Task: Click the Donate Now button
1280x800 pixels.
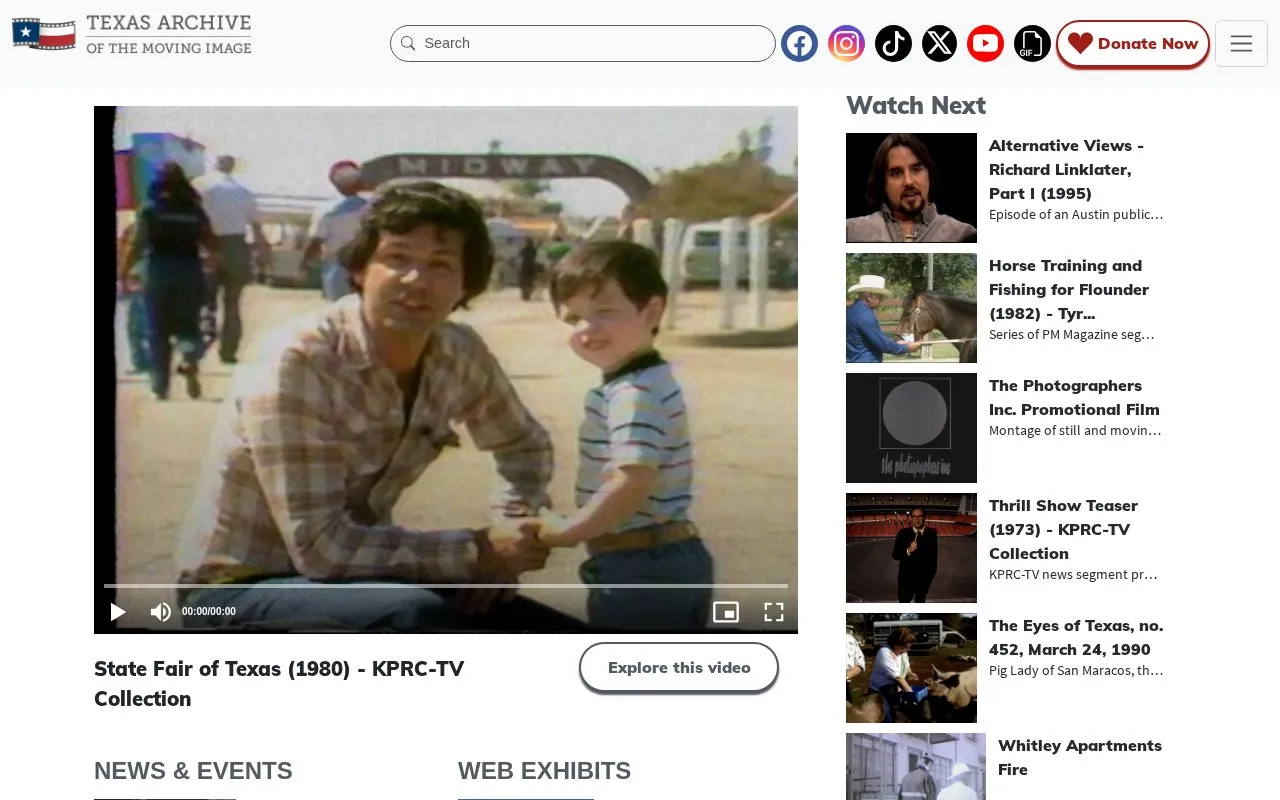Action: tap(1133, 43)
